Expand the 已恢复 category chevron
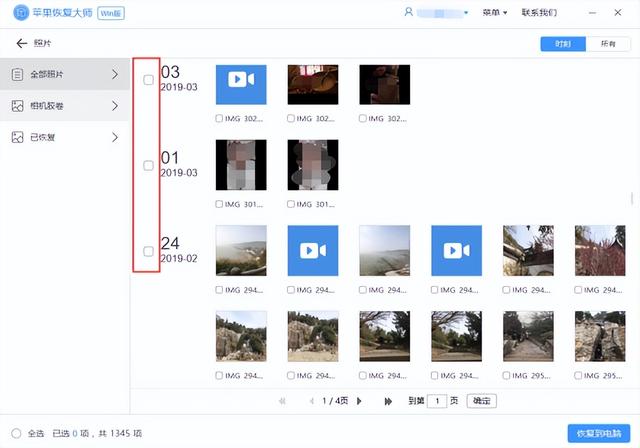Screen dimensions: 640x448 [115, 137]
